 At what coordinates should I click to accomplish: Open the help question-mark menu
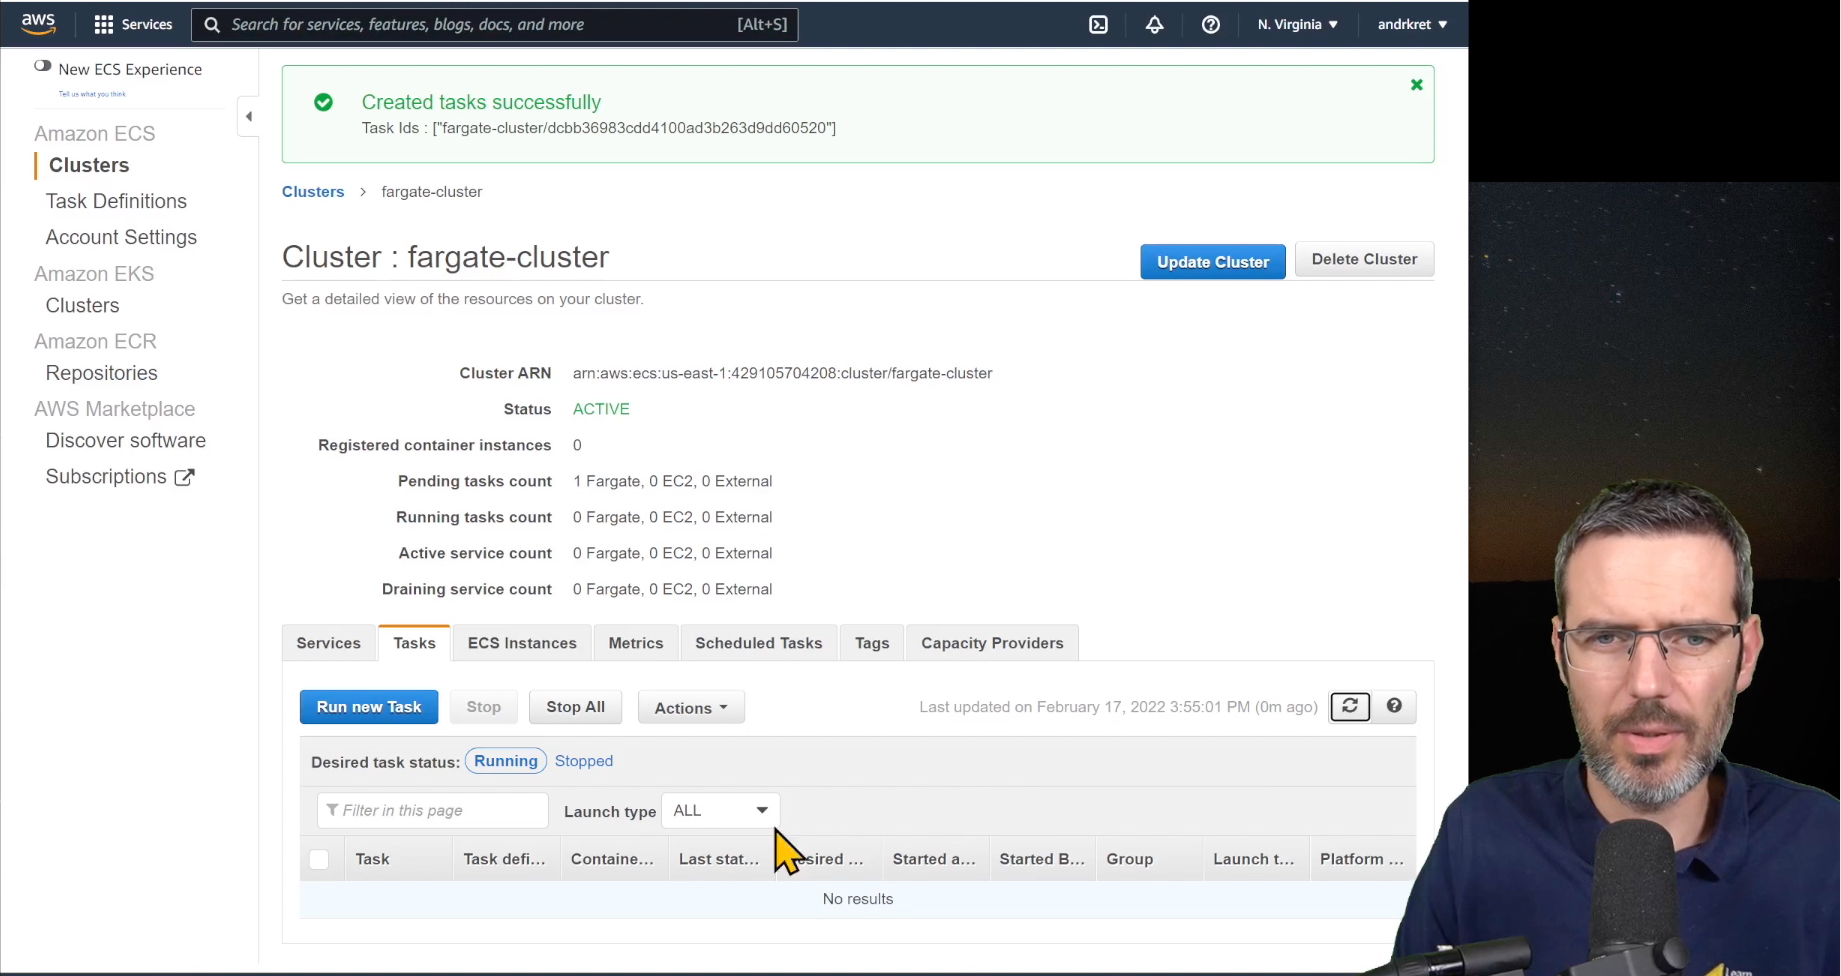click(1210, 25)
